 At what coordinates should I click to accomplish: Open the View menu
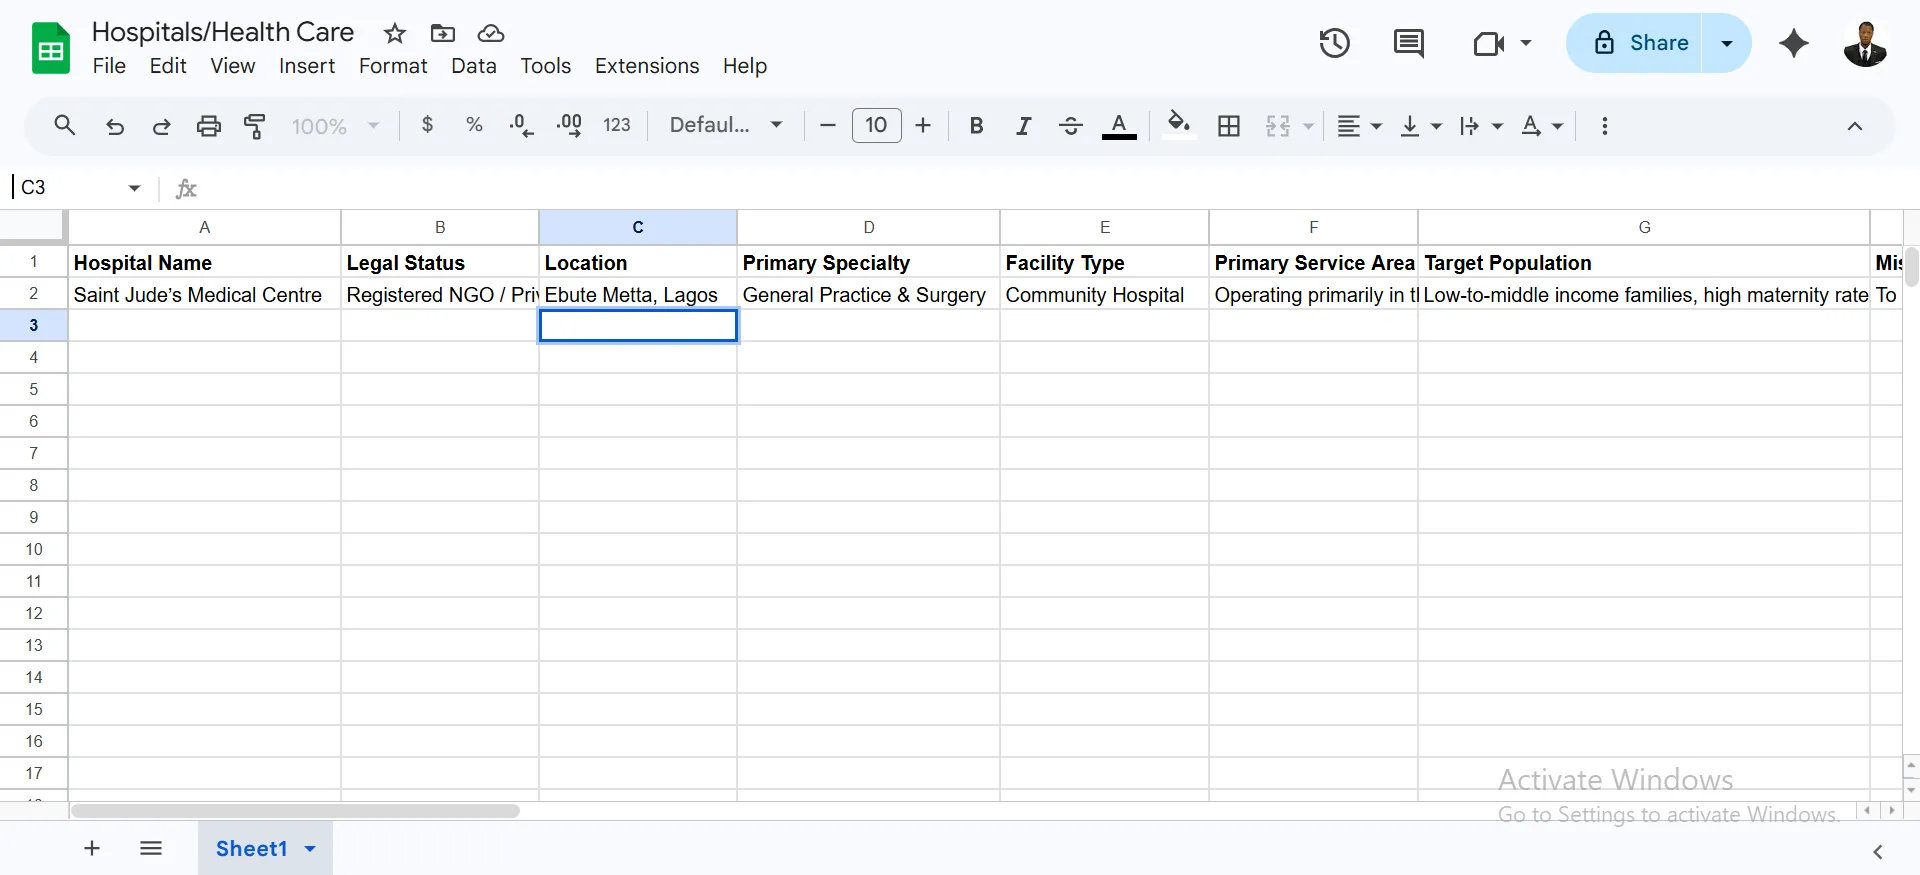[x=232, y=66]
